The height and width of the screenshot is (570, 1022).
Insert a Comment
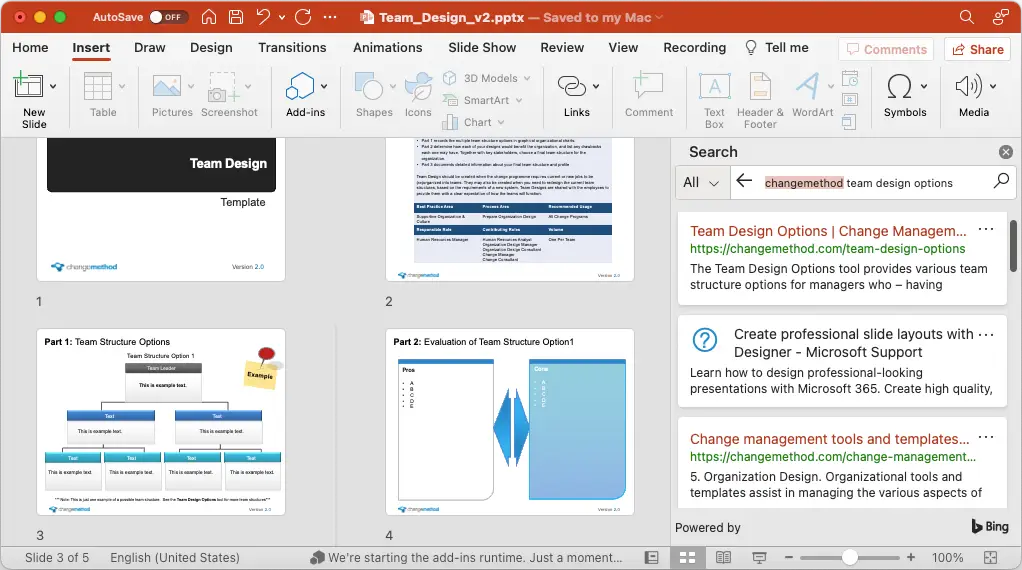649,95
